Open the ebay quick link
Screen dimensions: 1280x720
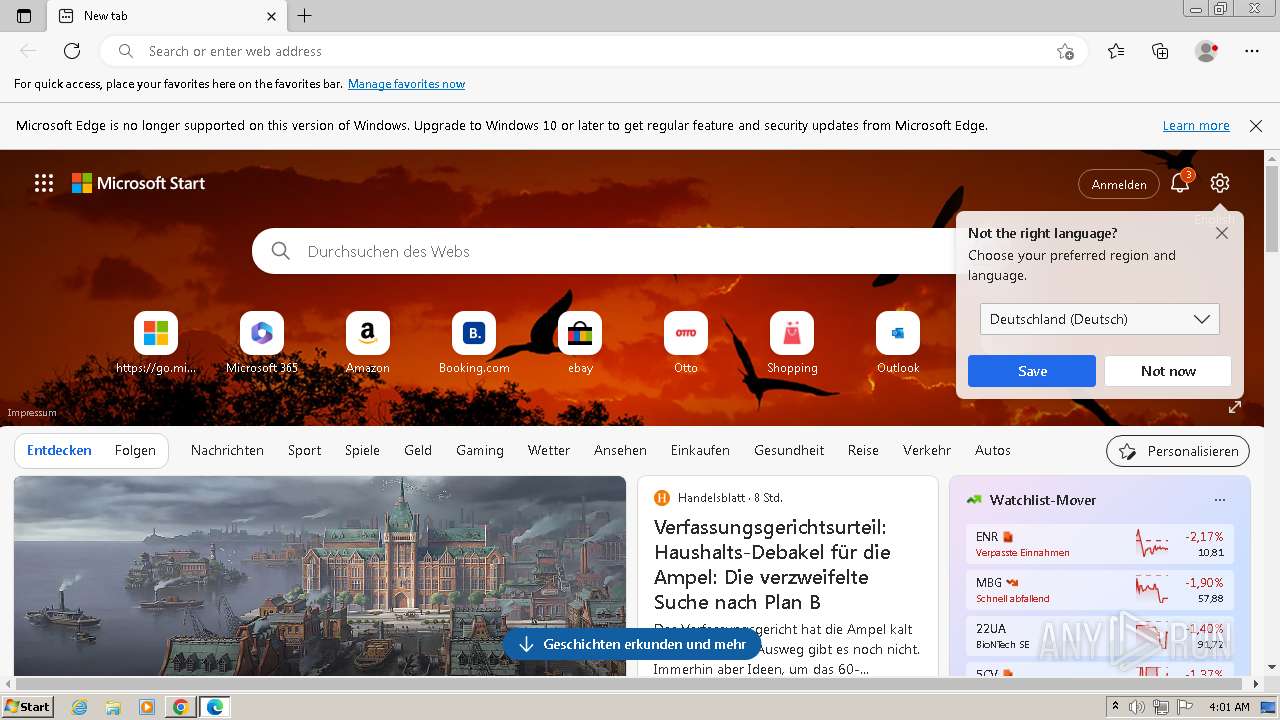(x=580, y=343)
